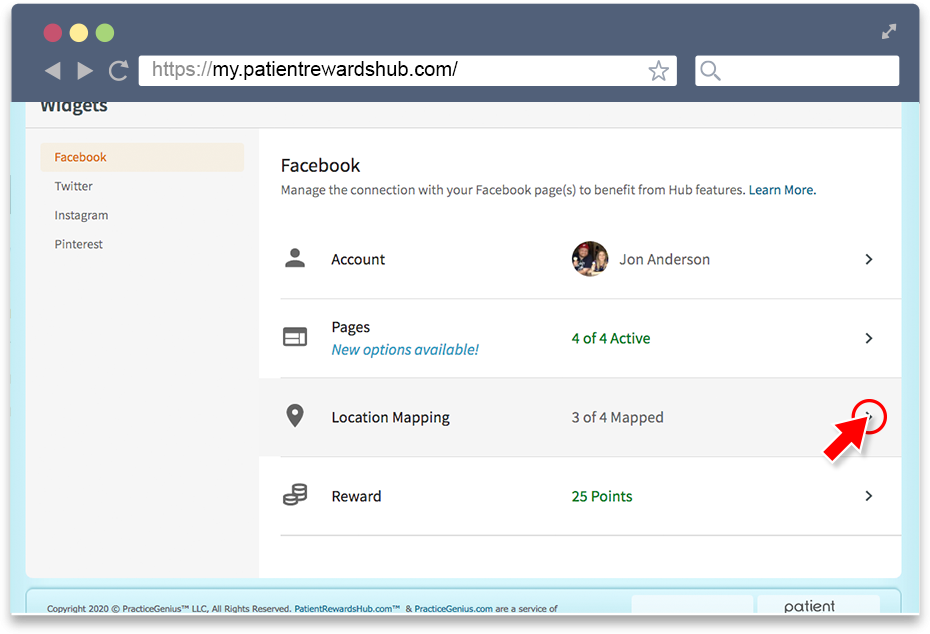Expand the Pages row chevron
This screenshot has height=634, width=930.
click(869, 338)
